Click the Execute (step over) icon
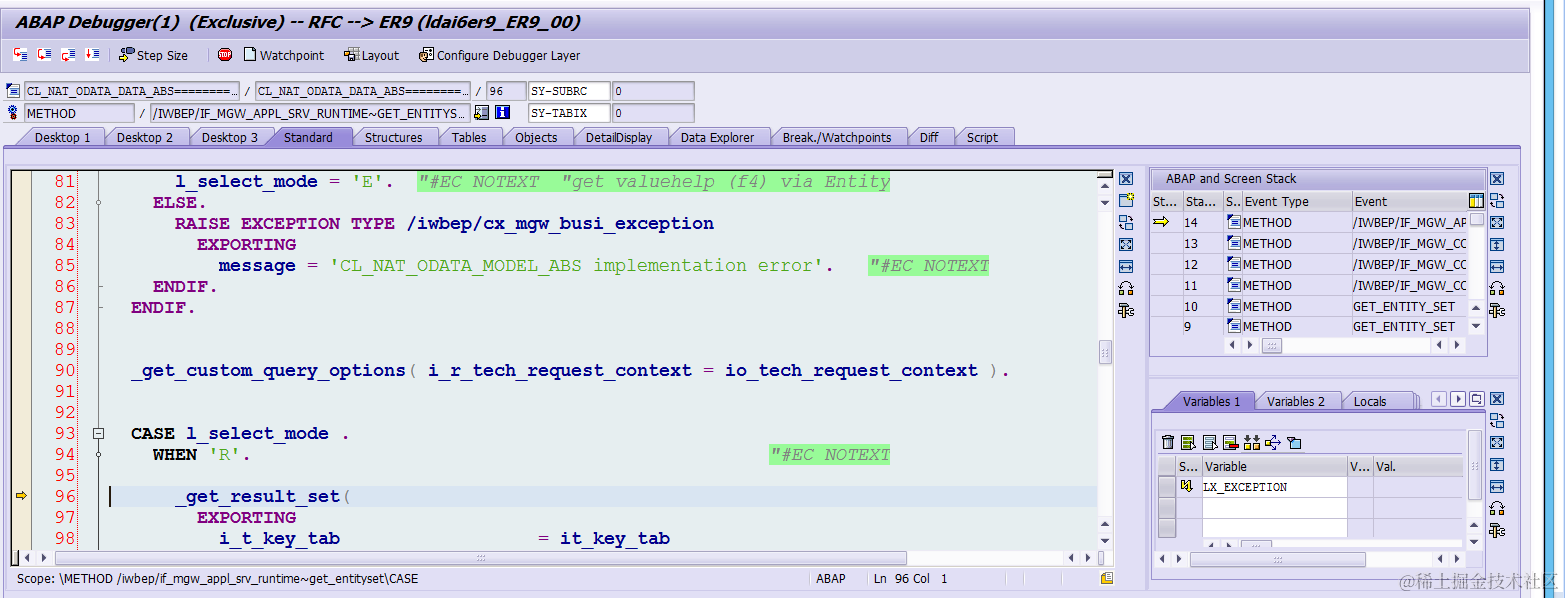The height and width of the screenshot is (598, 1565). pyautogui.click(x=45, y=55)
